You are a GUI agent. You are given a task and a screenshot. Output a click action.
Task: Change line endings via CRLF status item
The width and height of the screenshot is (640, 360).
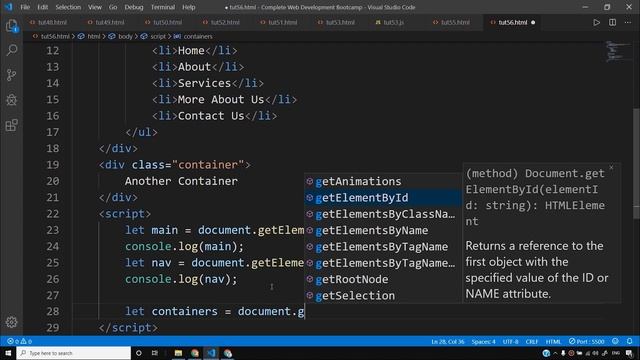pos(531,341)
